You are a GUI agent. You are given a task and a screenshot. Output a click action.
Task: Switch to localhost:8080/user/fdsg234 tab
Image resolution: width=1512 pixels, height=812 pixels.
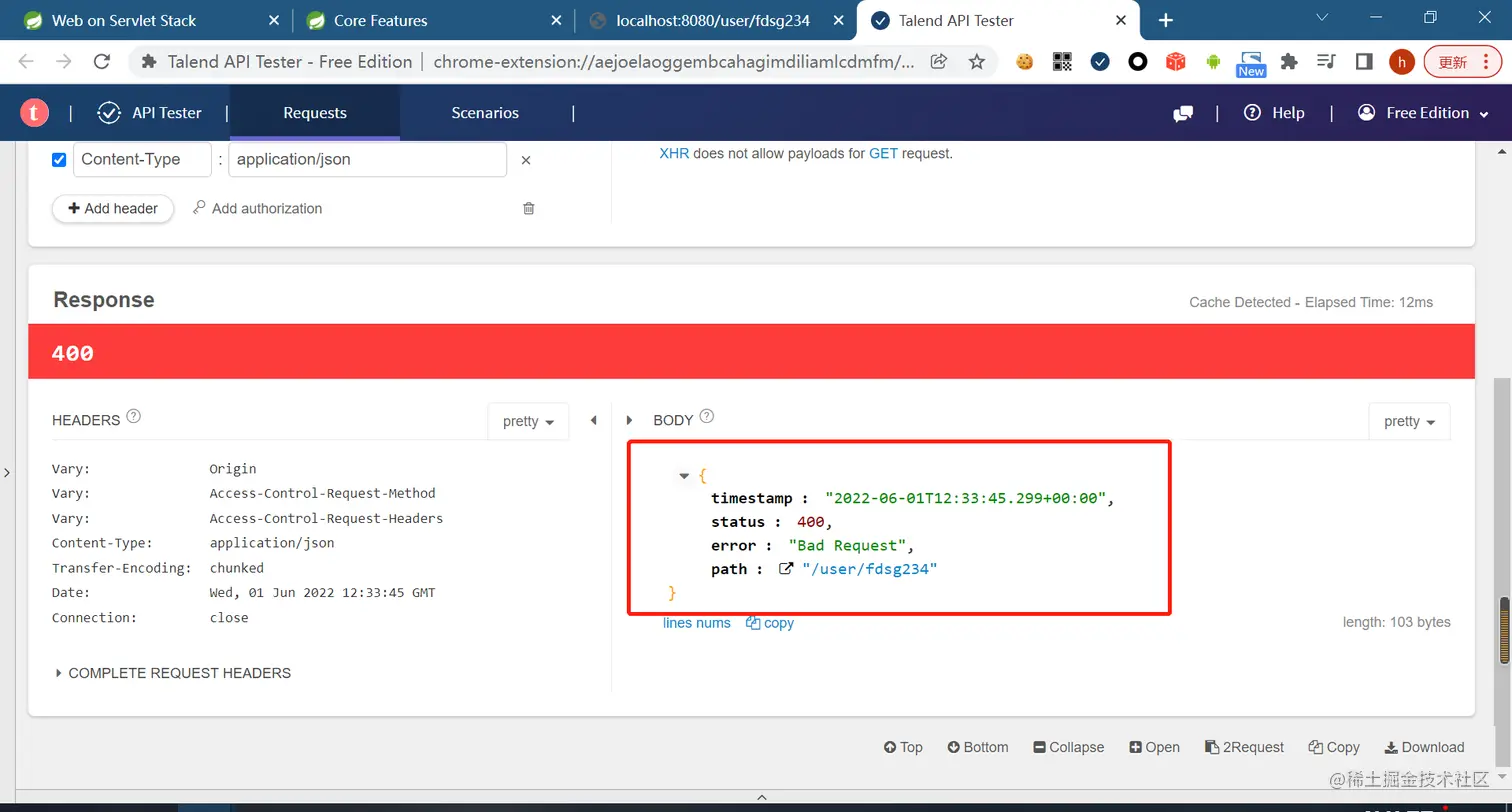point(715,20)
